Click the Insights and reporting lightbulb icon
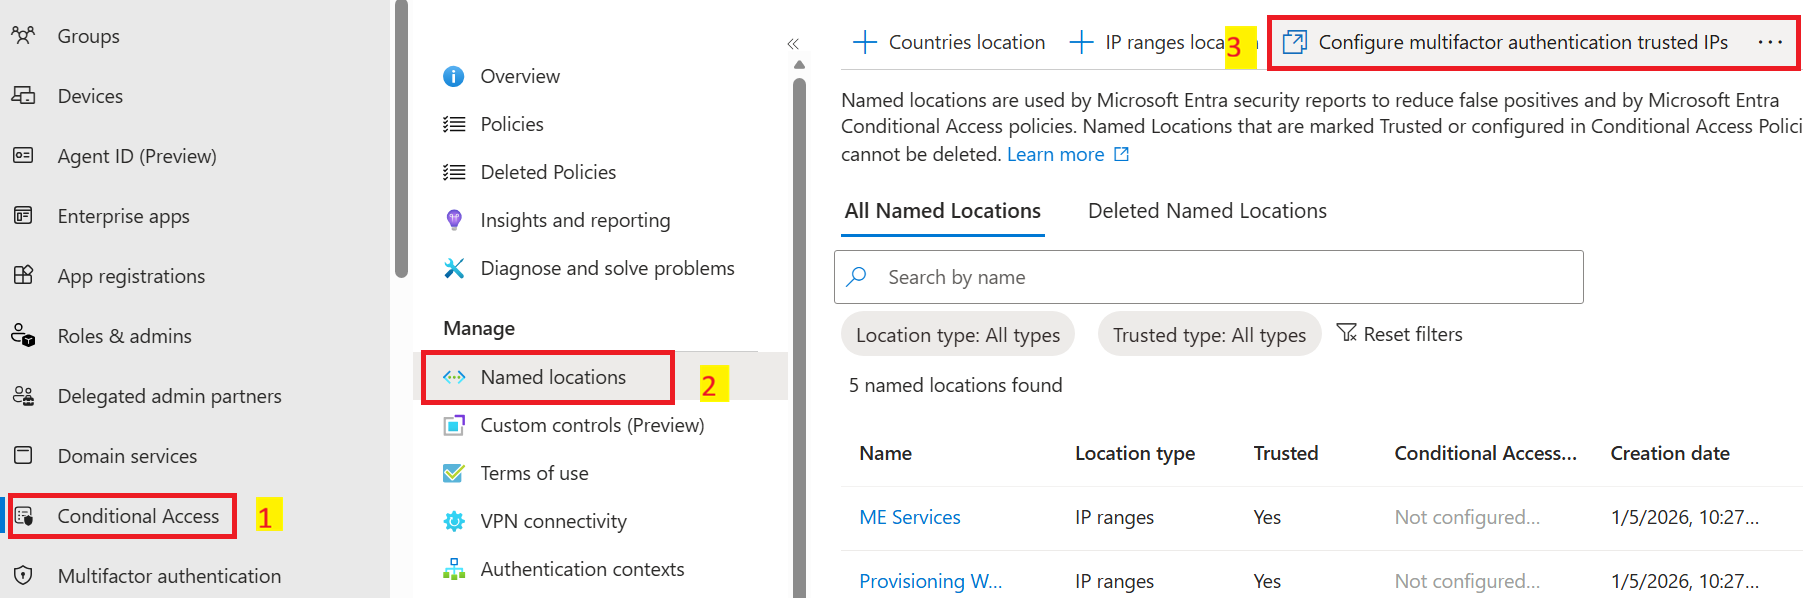The image size is (1803, 598). 454,220
